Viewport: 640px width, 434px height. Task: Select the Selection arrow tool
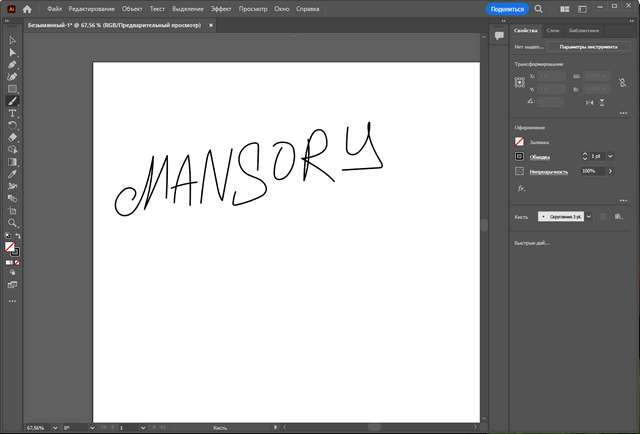pos(13,40)
